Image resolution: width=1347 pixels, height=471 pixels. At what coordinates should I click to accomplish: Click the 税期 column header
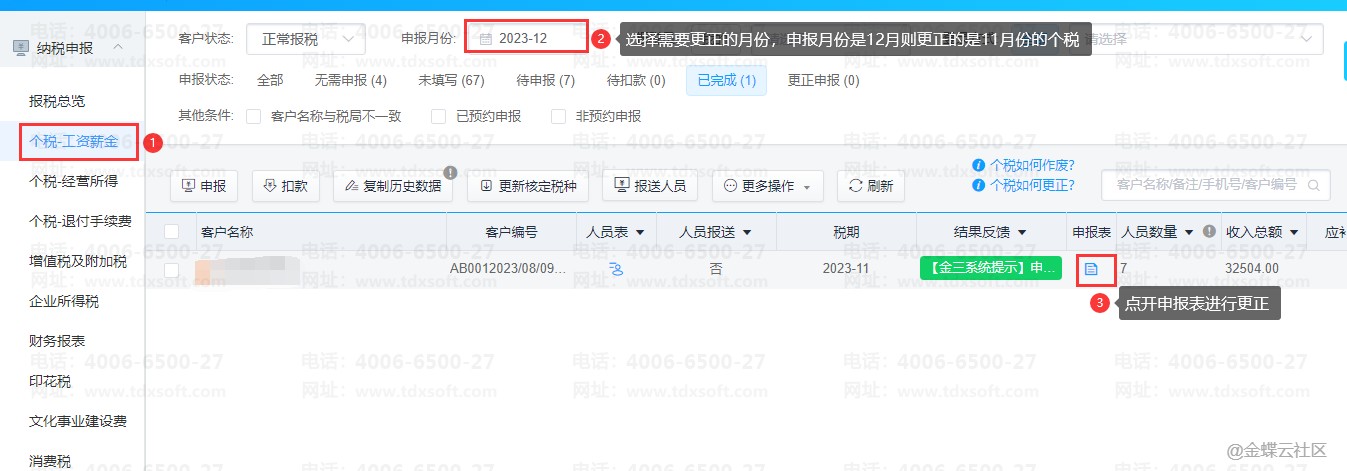point(846,232)
